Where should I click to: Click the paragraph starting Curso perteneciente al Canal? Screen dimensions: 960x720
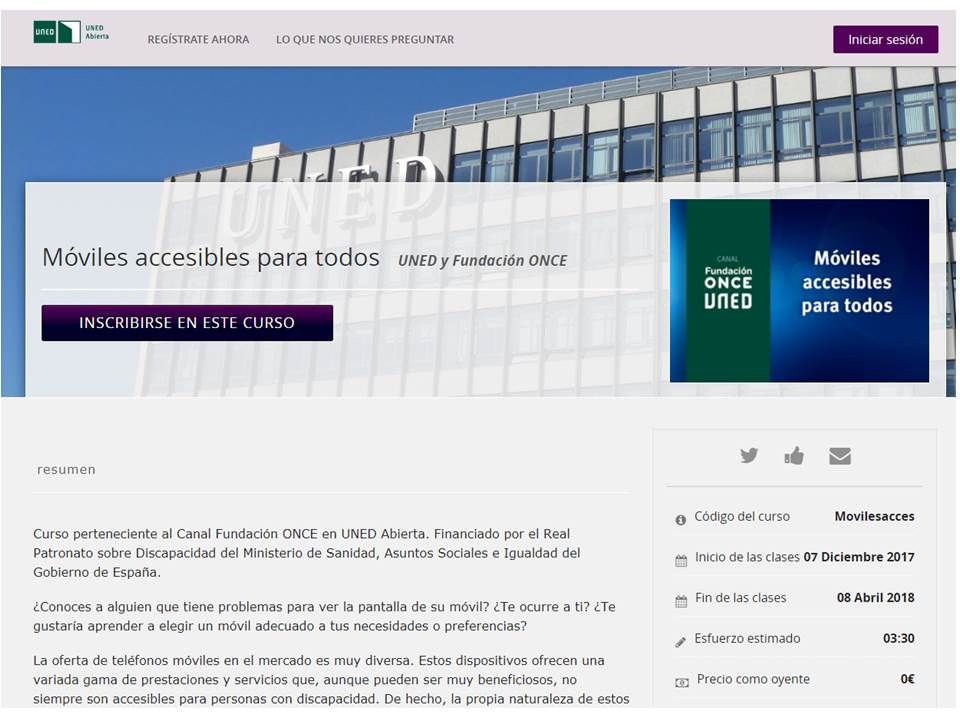(x=307, y=553)
